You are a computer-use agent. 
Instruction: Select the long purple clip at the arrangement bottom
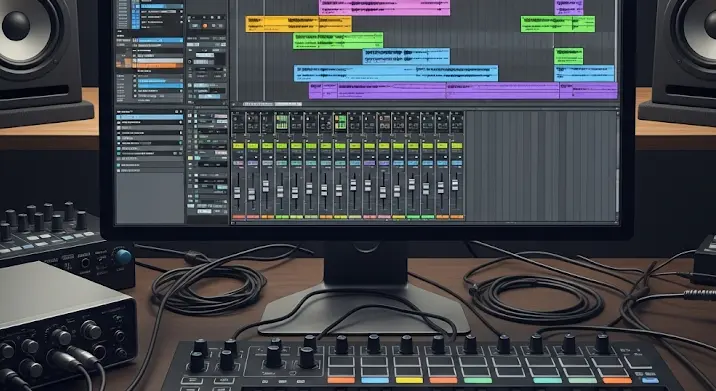(463, 90)
